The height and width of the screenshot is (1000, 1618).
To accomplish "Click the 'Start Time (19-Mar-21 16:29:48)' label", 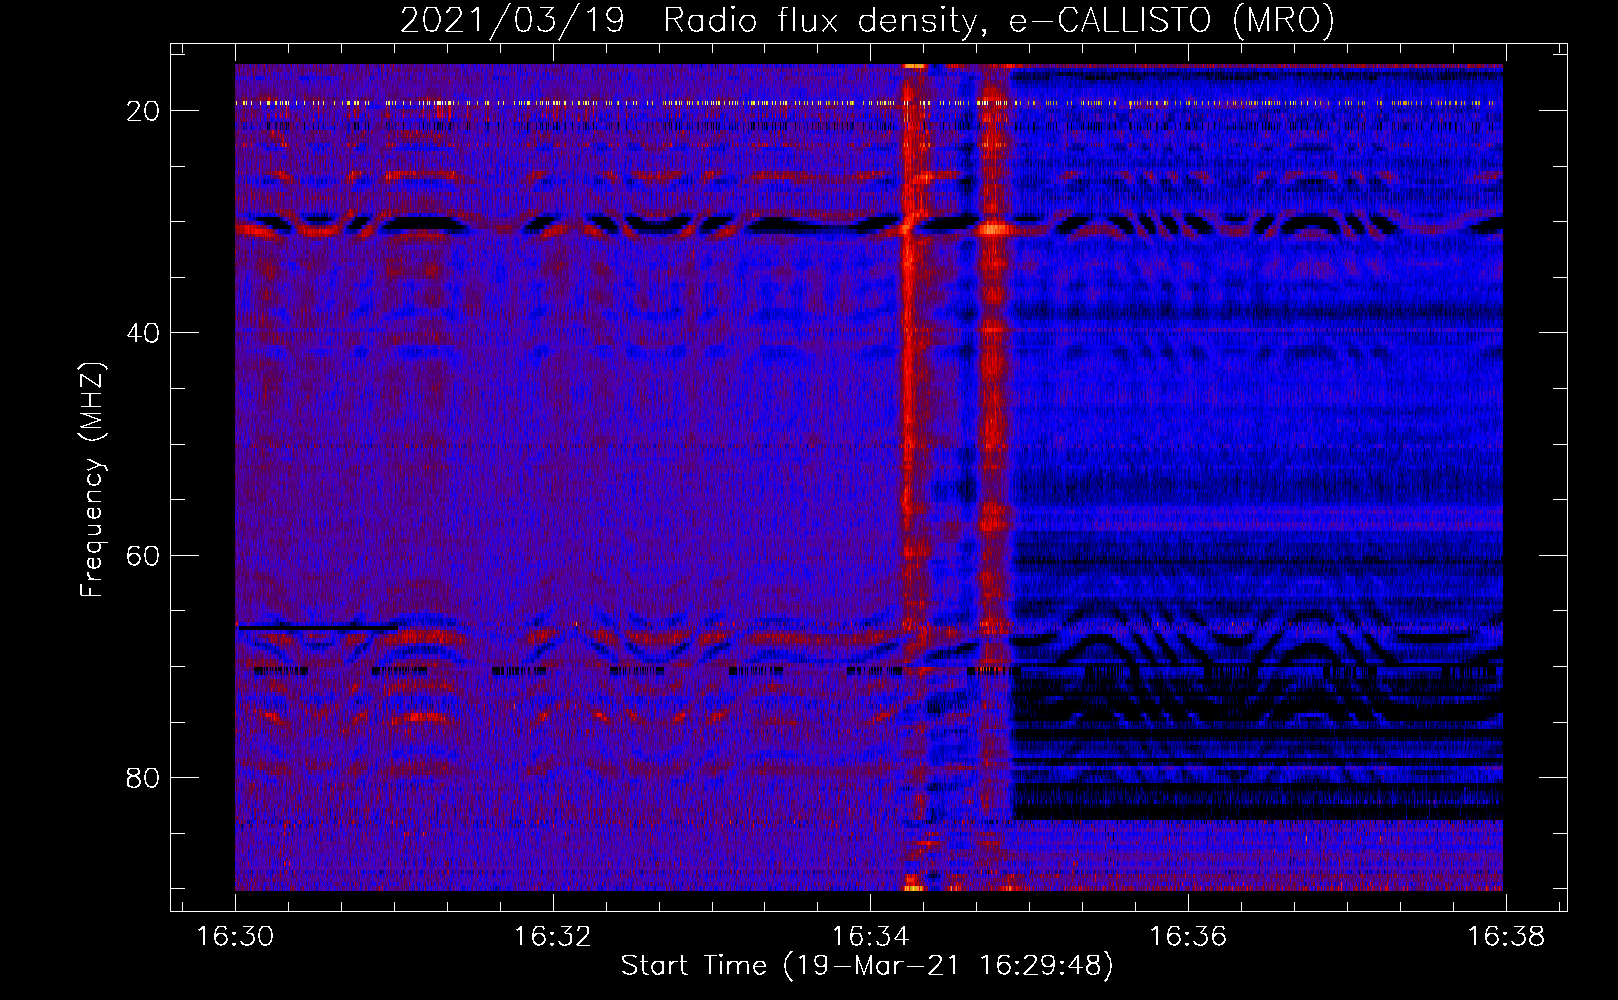I will click(x=867, y=966).
